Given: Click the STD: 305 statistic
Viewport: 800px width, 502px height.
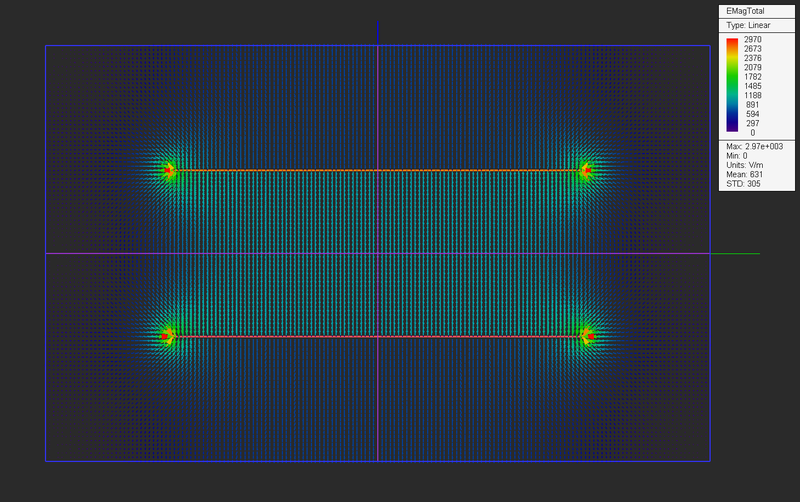Looking at the screenshot, I should click(743, 184).
